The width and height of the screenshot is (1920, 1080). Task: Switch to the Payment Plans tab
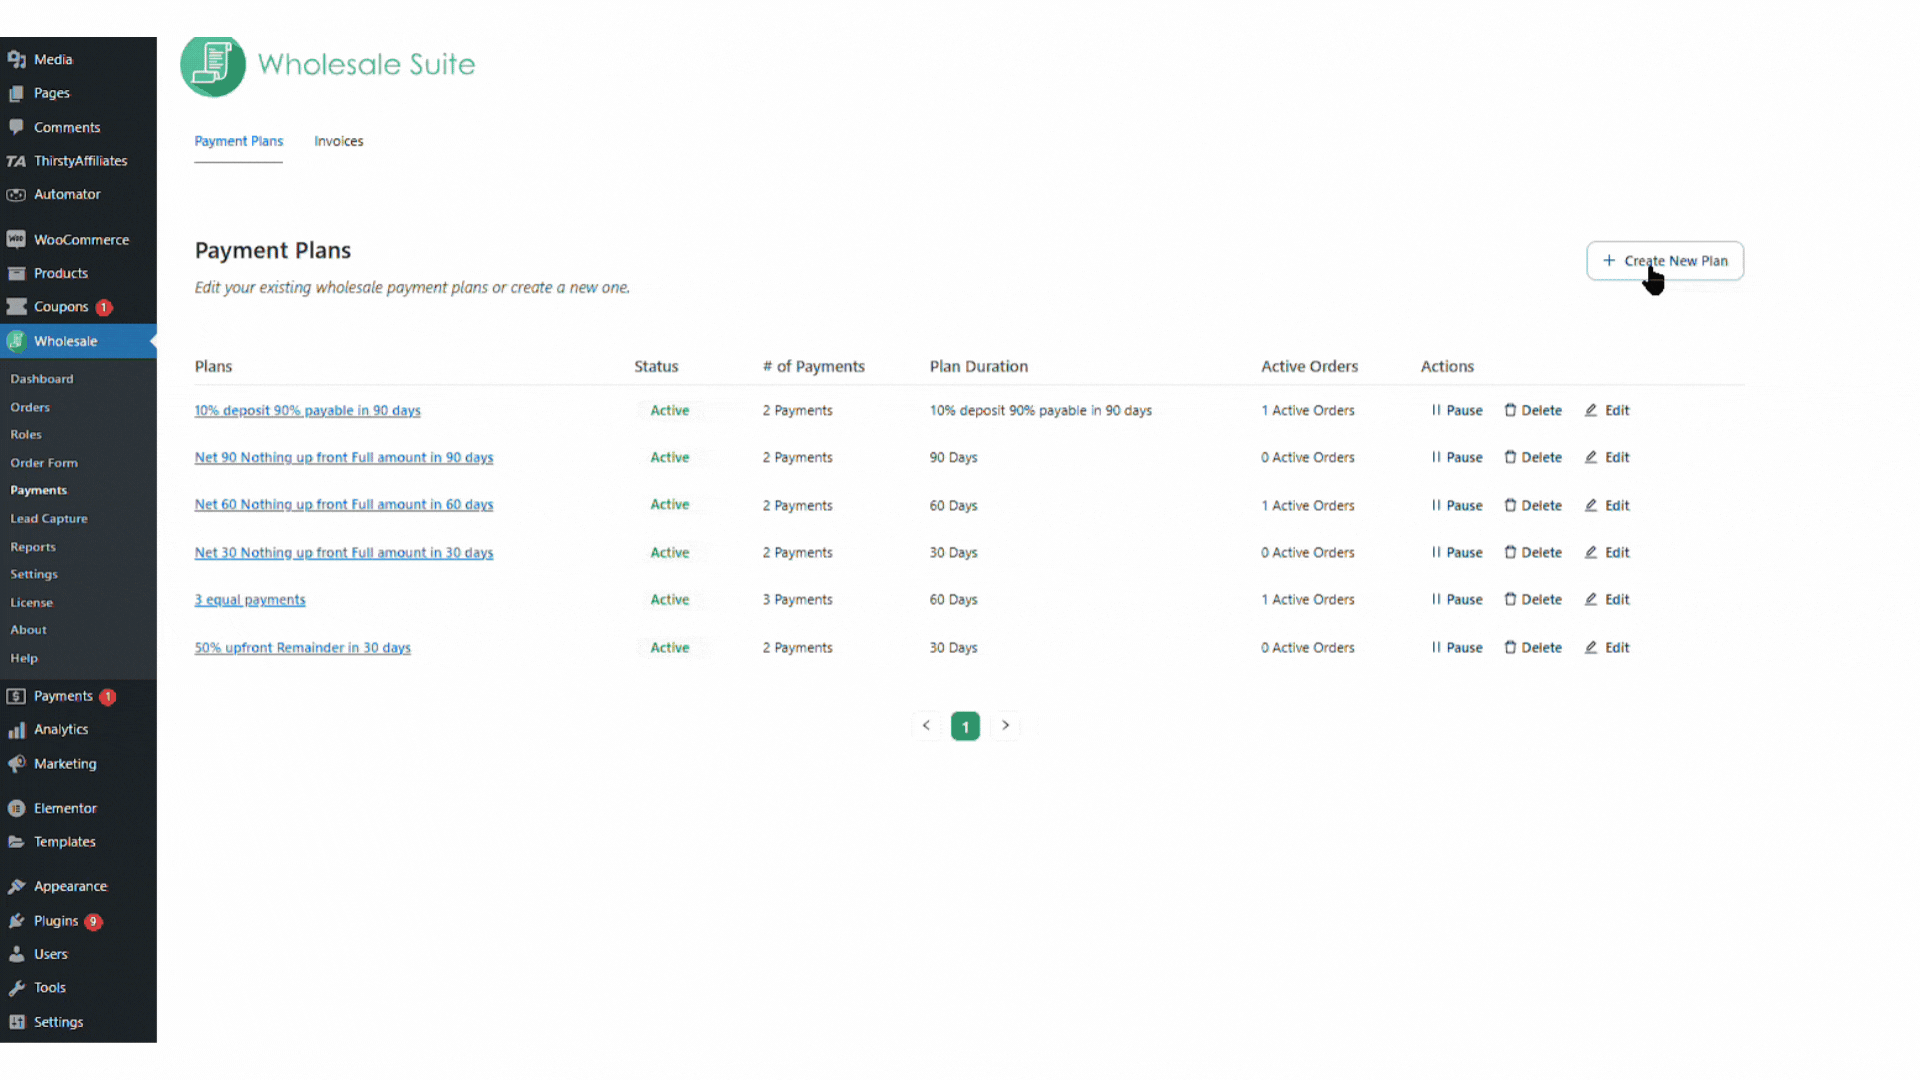coord(238,141)
